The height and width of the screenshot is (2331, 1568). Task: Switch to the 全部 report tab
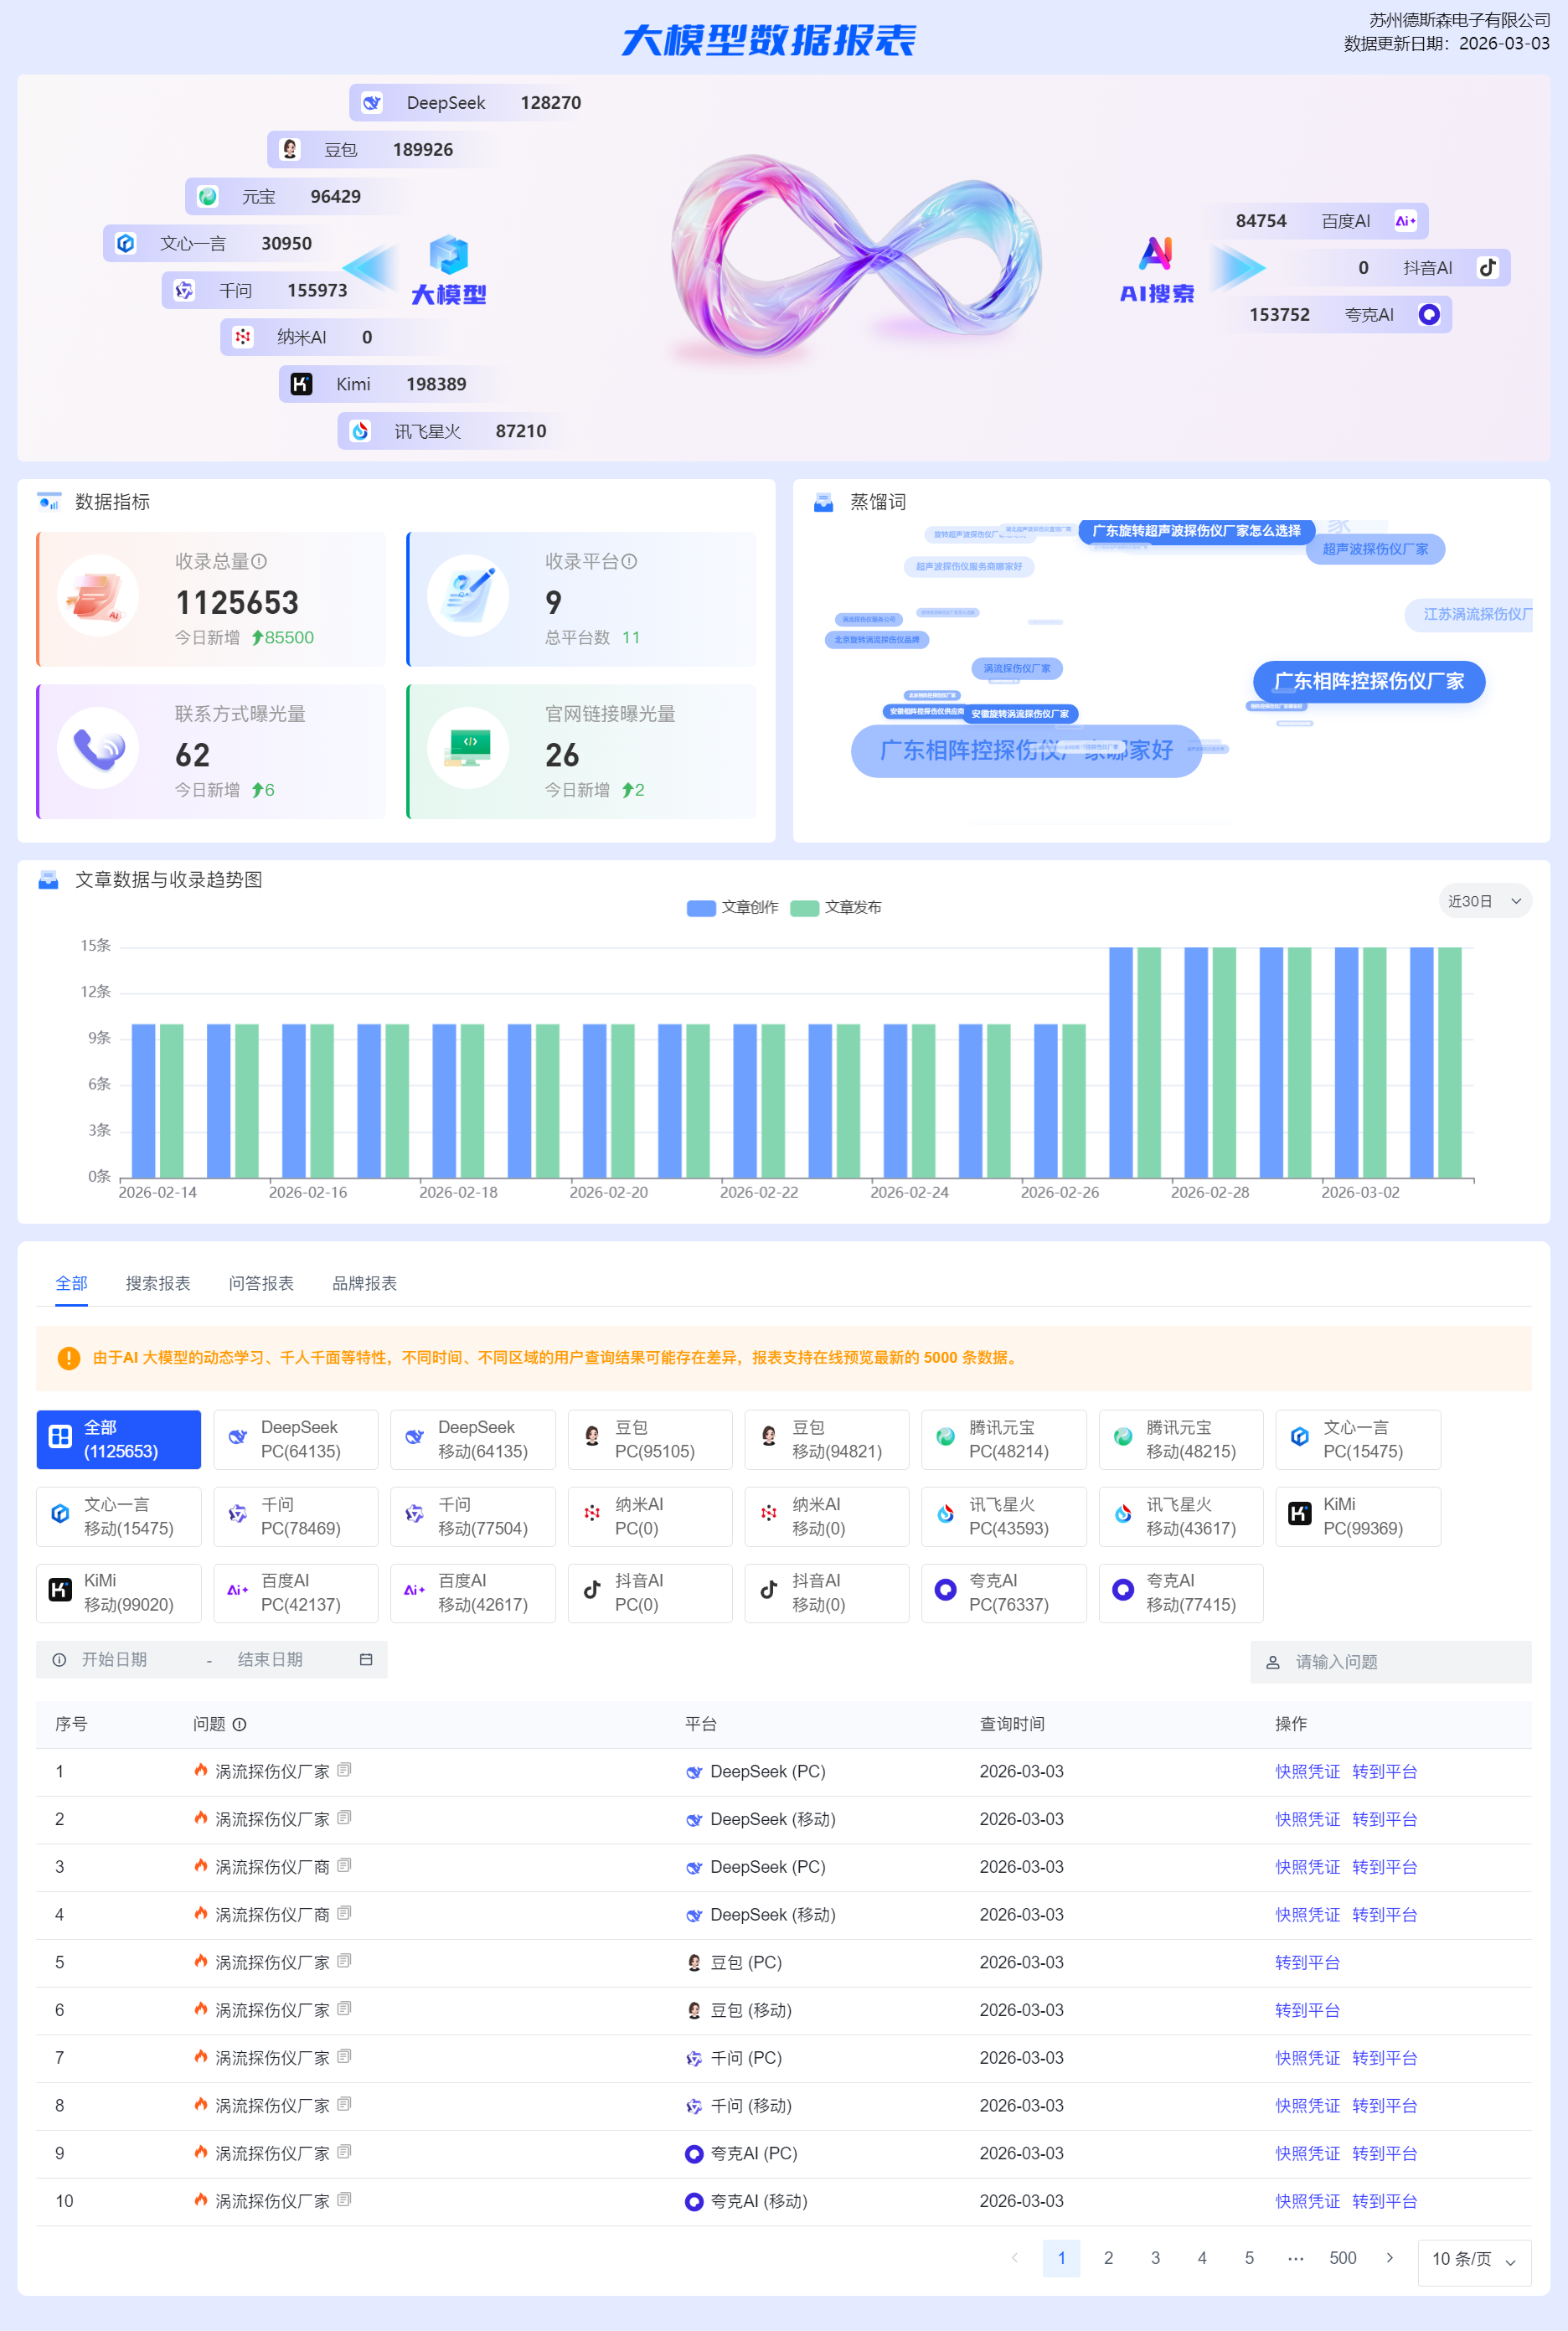[72, 1283]
